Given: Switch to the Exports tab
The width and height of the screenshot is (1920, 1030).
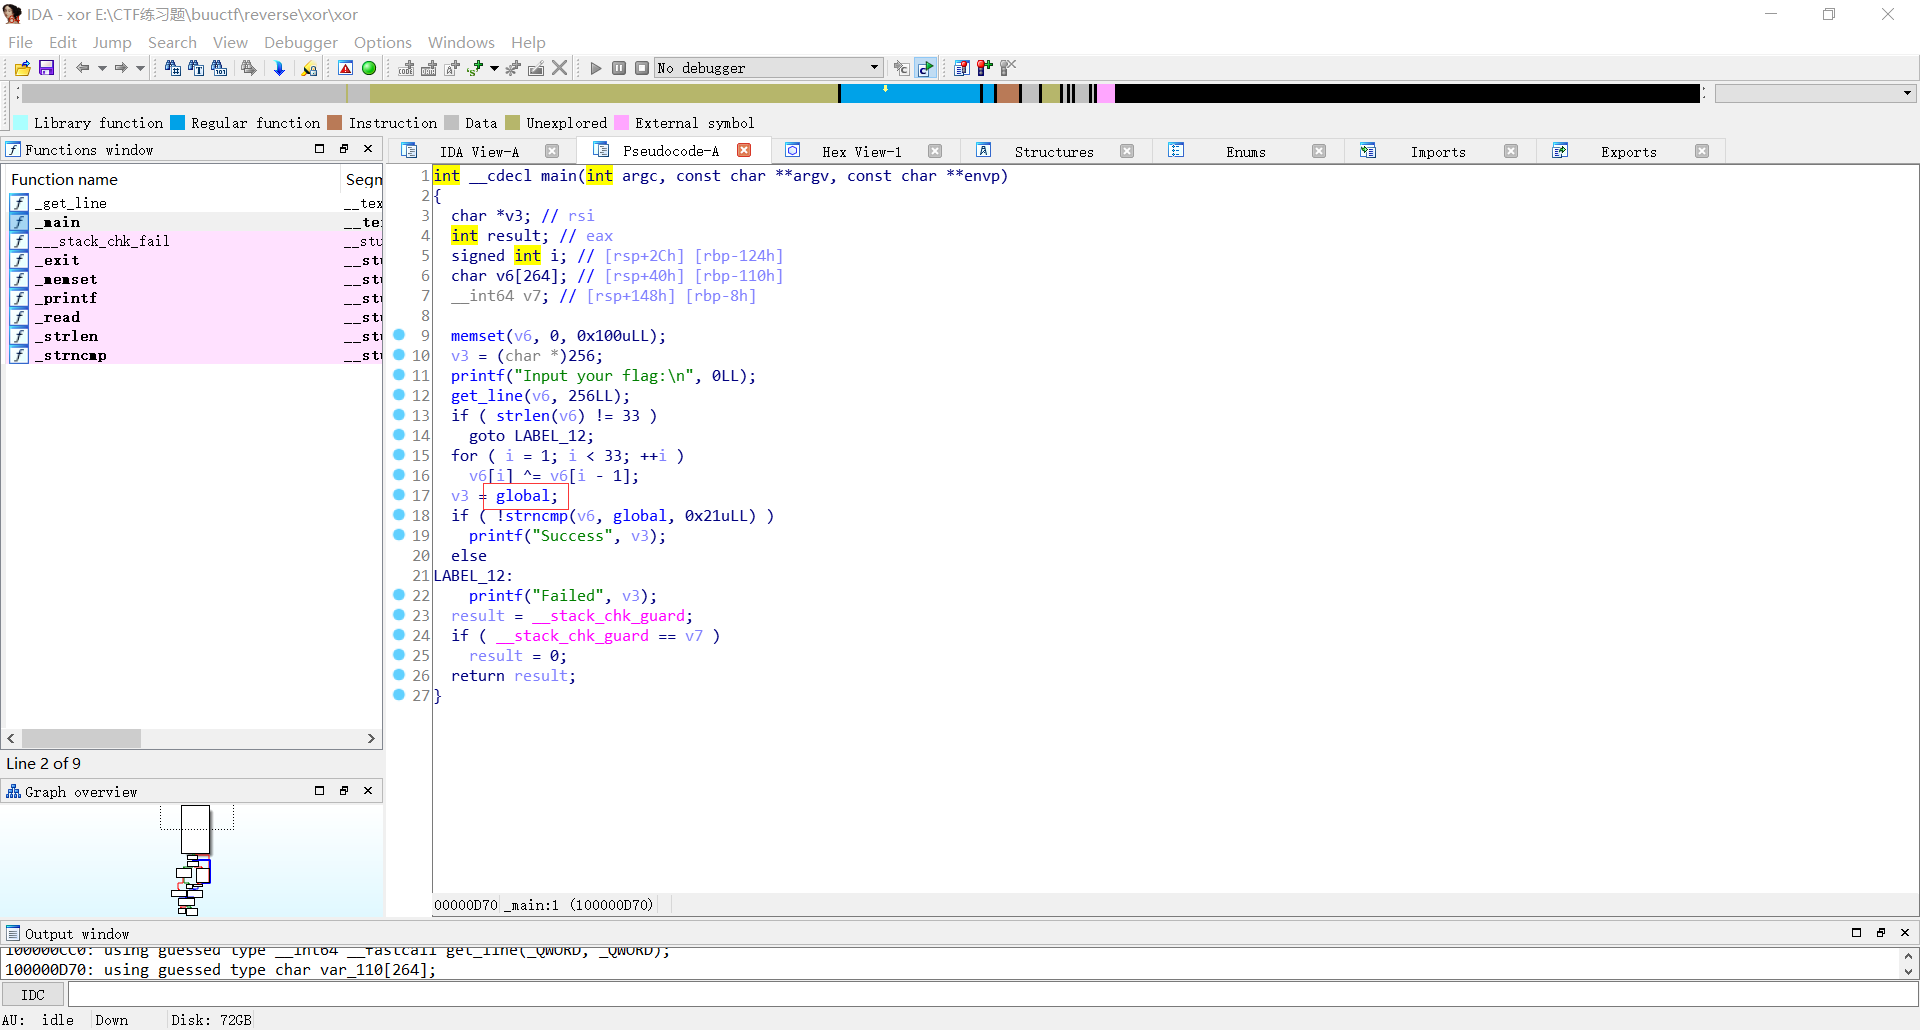Looking at the screenshot, I should tap(1628, 152).
